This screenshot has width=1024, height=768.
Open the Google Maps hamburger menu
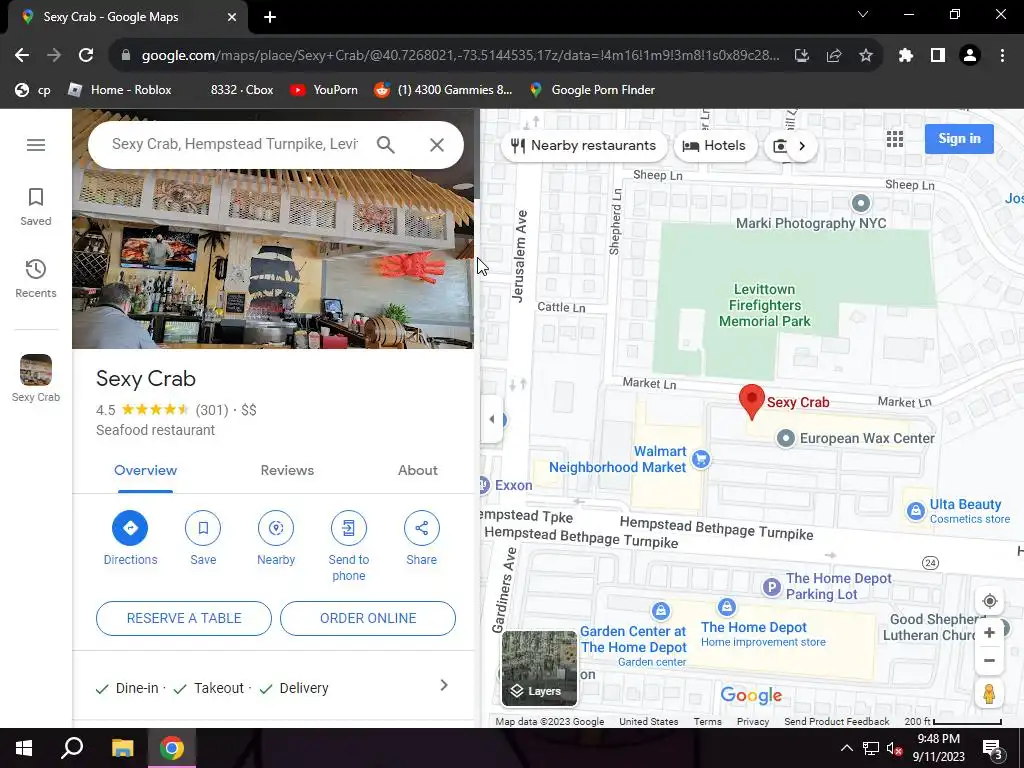point(36,145)
